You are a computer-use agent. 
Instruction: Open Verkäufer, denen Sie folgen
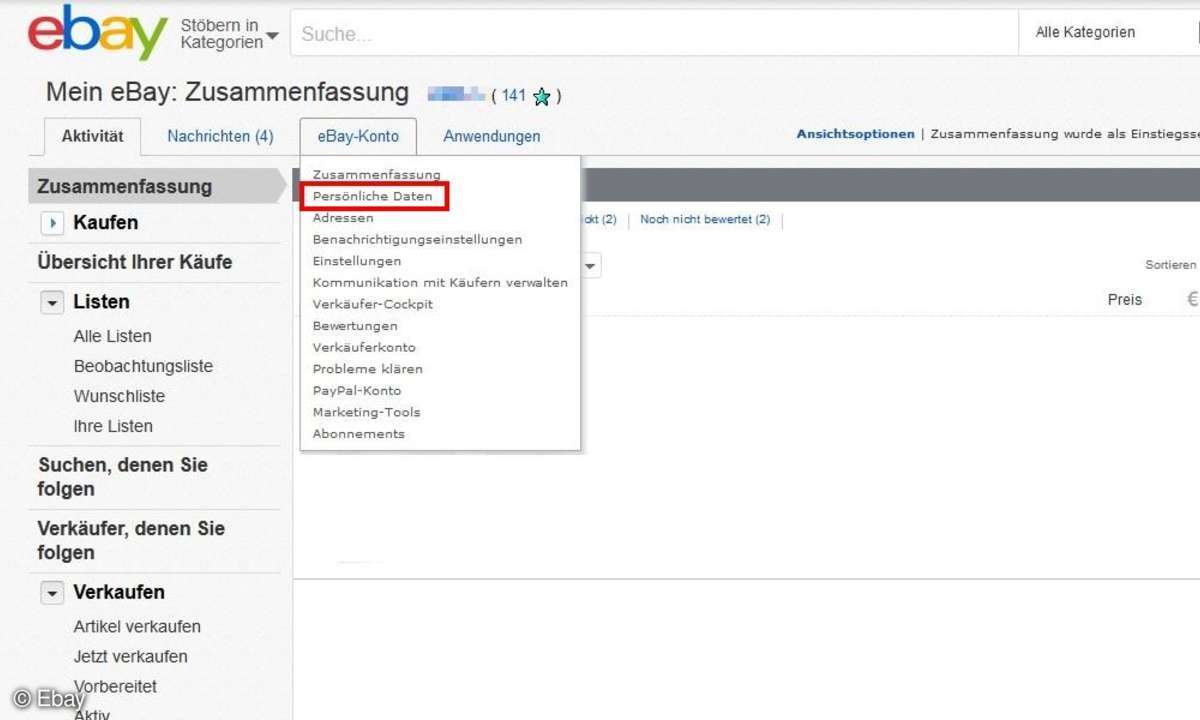(131, 540)
